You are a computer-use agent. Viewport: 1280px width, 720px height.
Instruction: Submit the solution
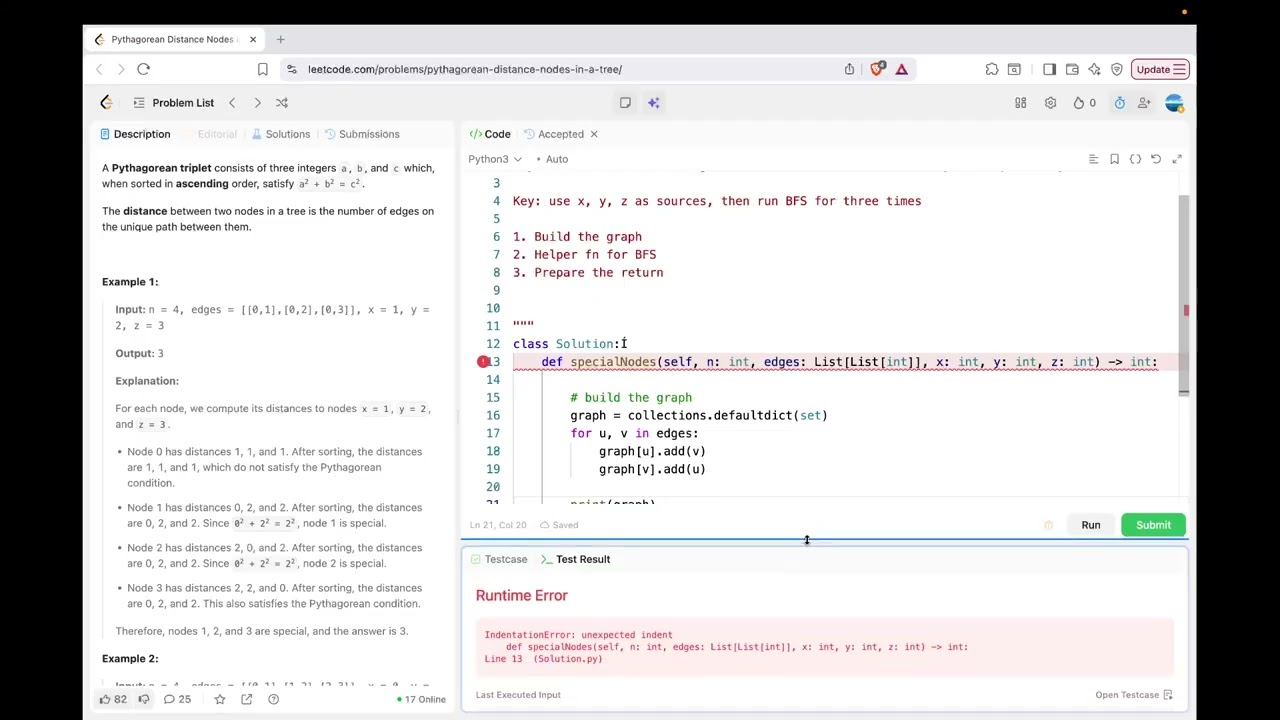pyautogui.click(x=1153, y=525)
